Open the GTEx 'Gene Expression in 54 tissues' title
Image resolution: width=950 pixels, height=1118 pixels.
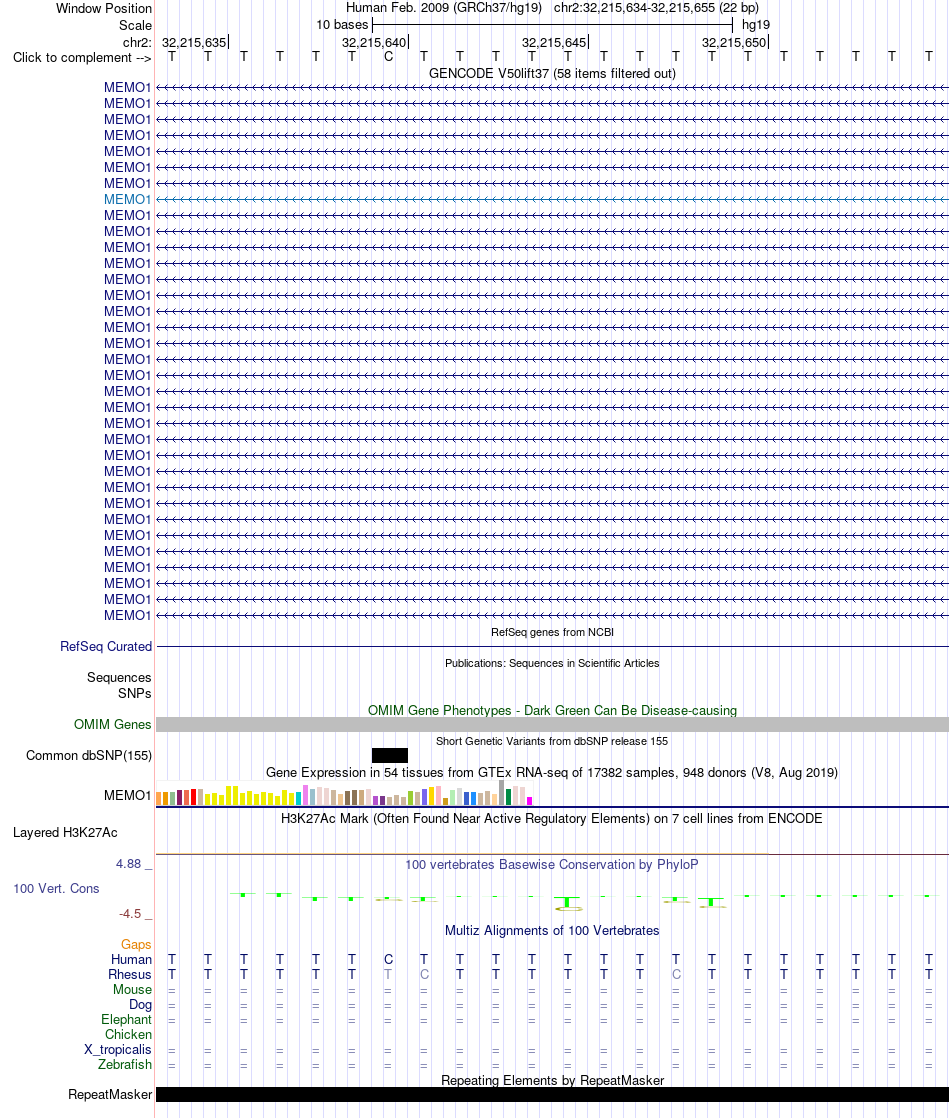pyautogui.click(x=552, y=773)
